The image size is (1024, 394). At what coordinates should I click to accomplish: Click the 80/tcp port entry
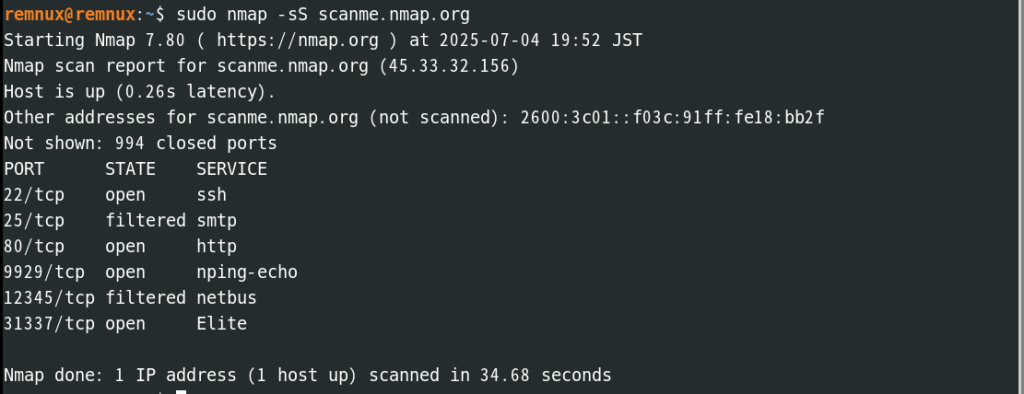pos(34,246)
